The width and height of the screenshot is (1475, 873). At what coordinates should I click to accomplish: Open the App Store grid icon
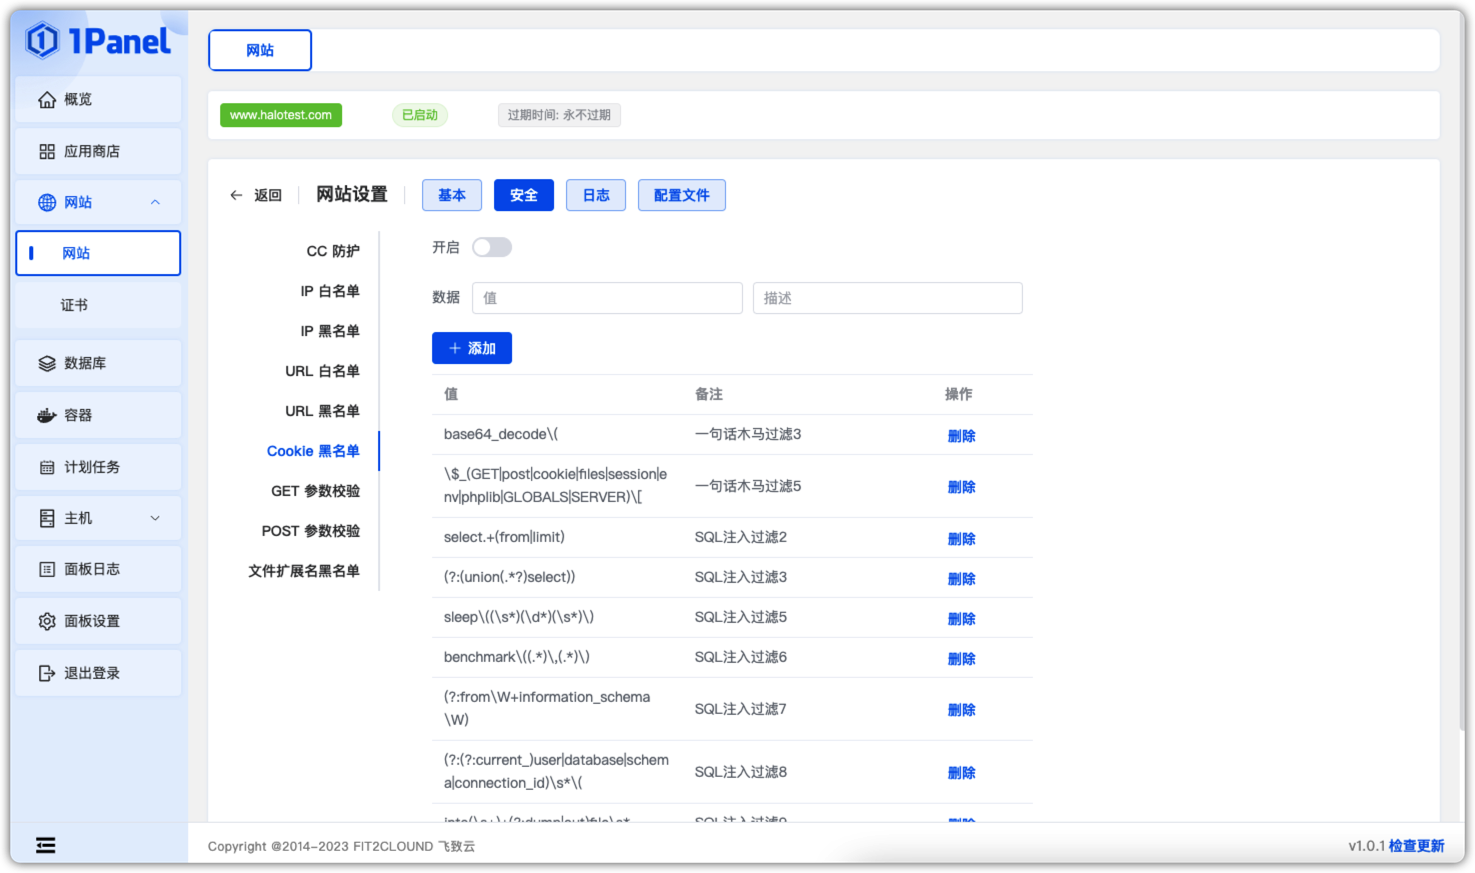point(47,151)
